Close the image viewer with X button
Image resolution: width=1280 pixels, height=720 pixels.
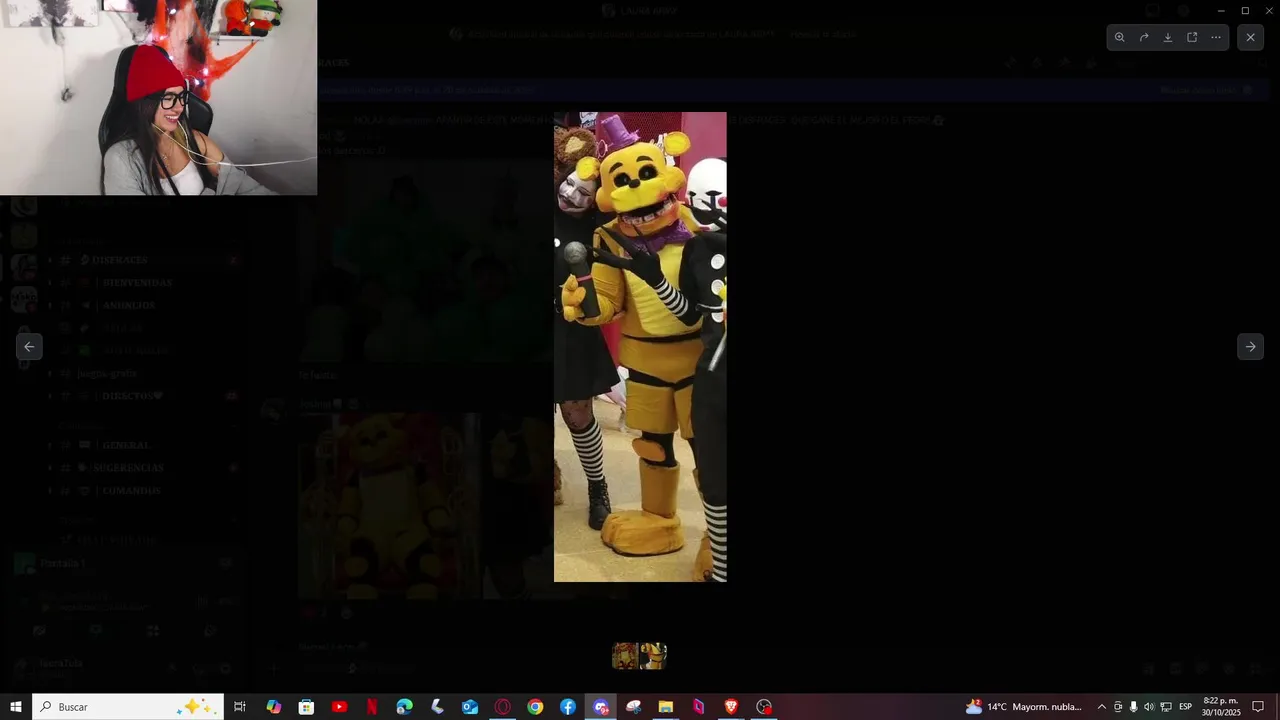click(1250, 37)
